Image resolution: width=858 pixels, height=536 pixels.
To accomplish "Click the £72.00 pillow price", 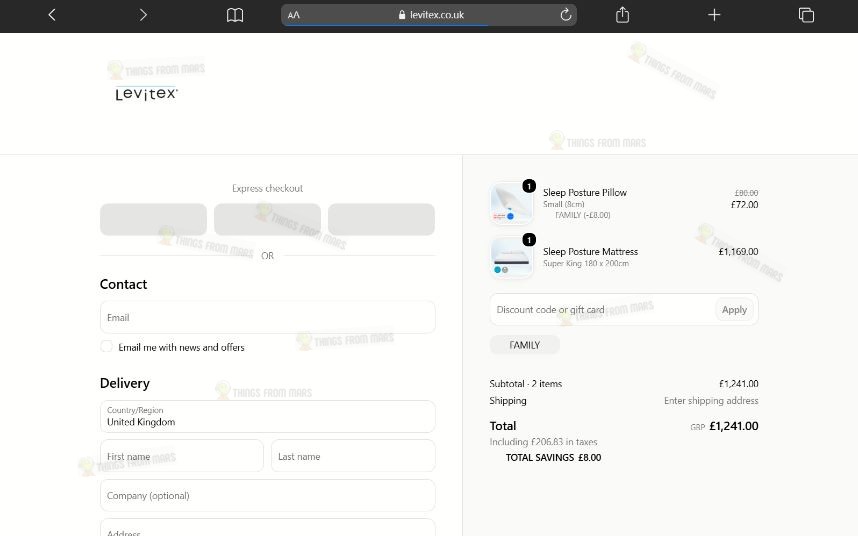I will (744, 205).
